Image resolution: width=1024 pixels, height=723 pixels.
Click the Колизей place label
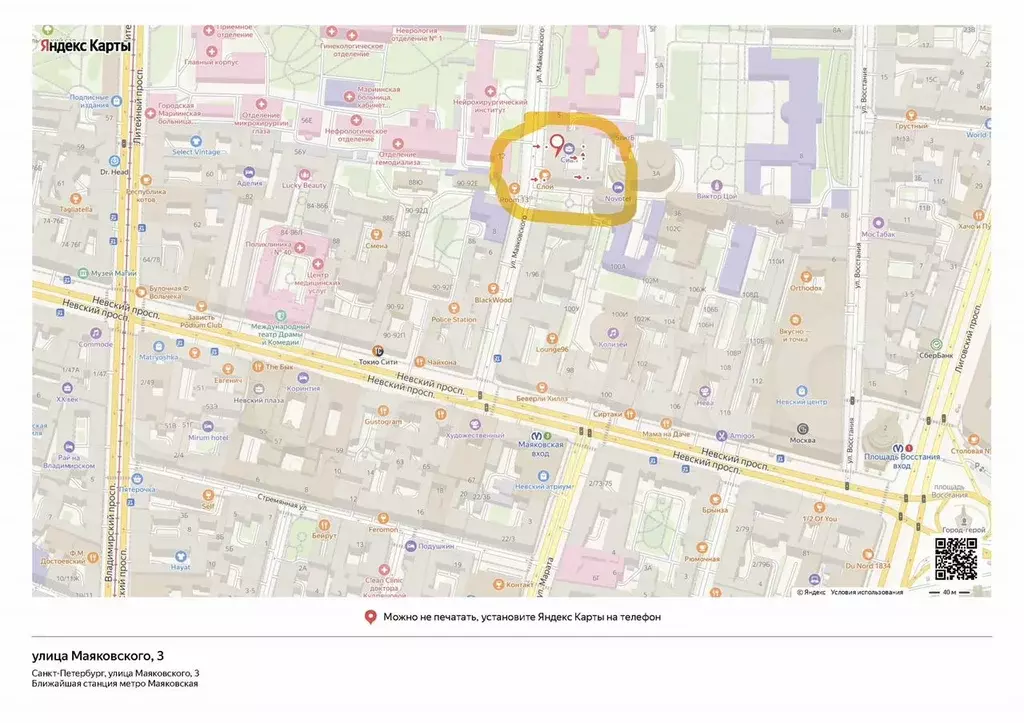point(613,344)
